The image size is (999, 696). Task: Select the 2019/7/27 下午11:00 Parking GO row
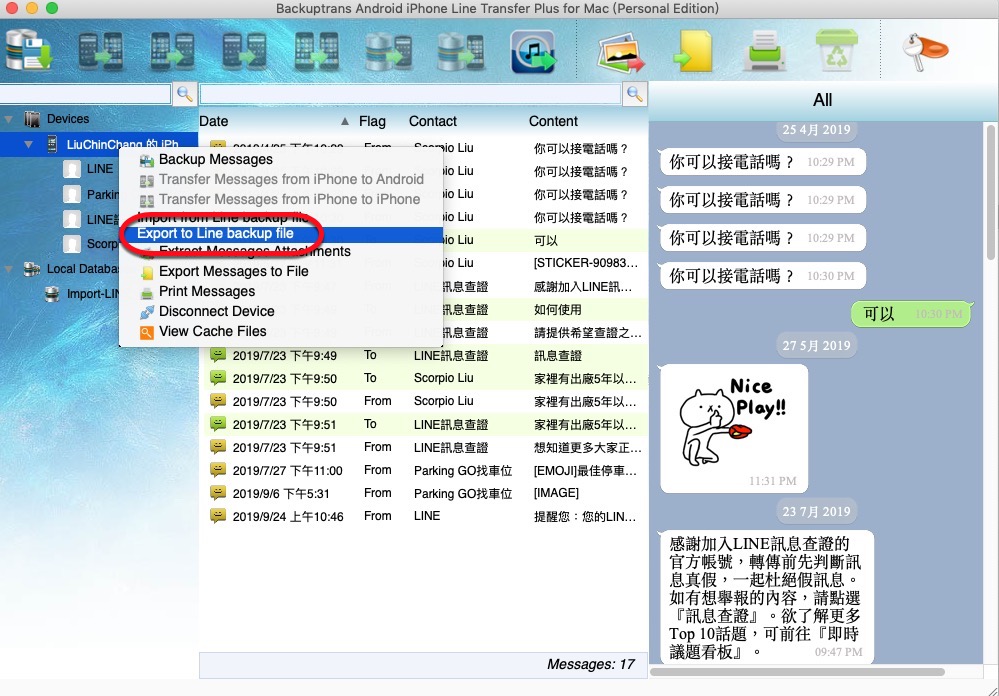pos(424,470)
